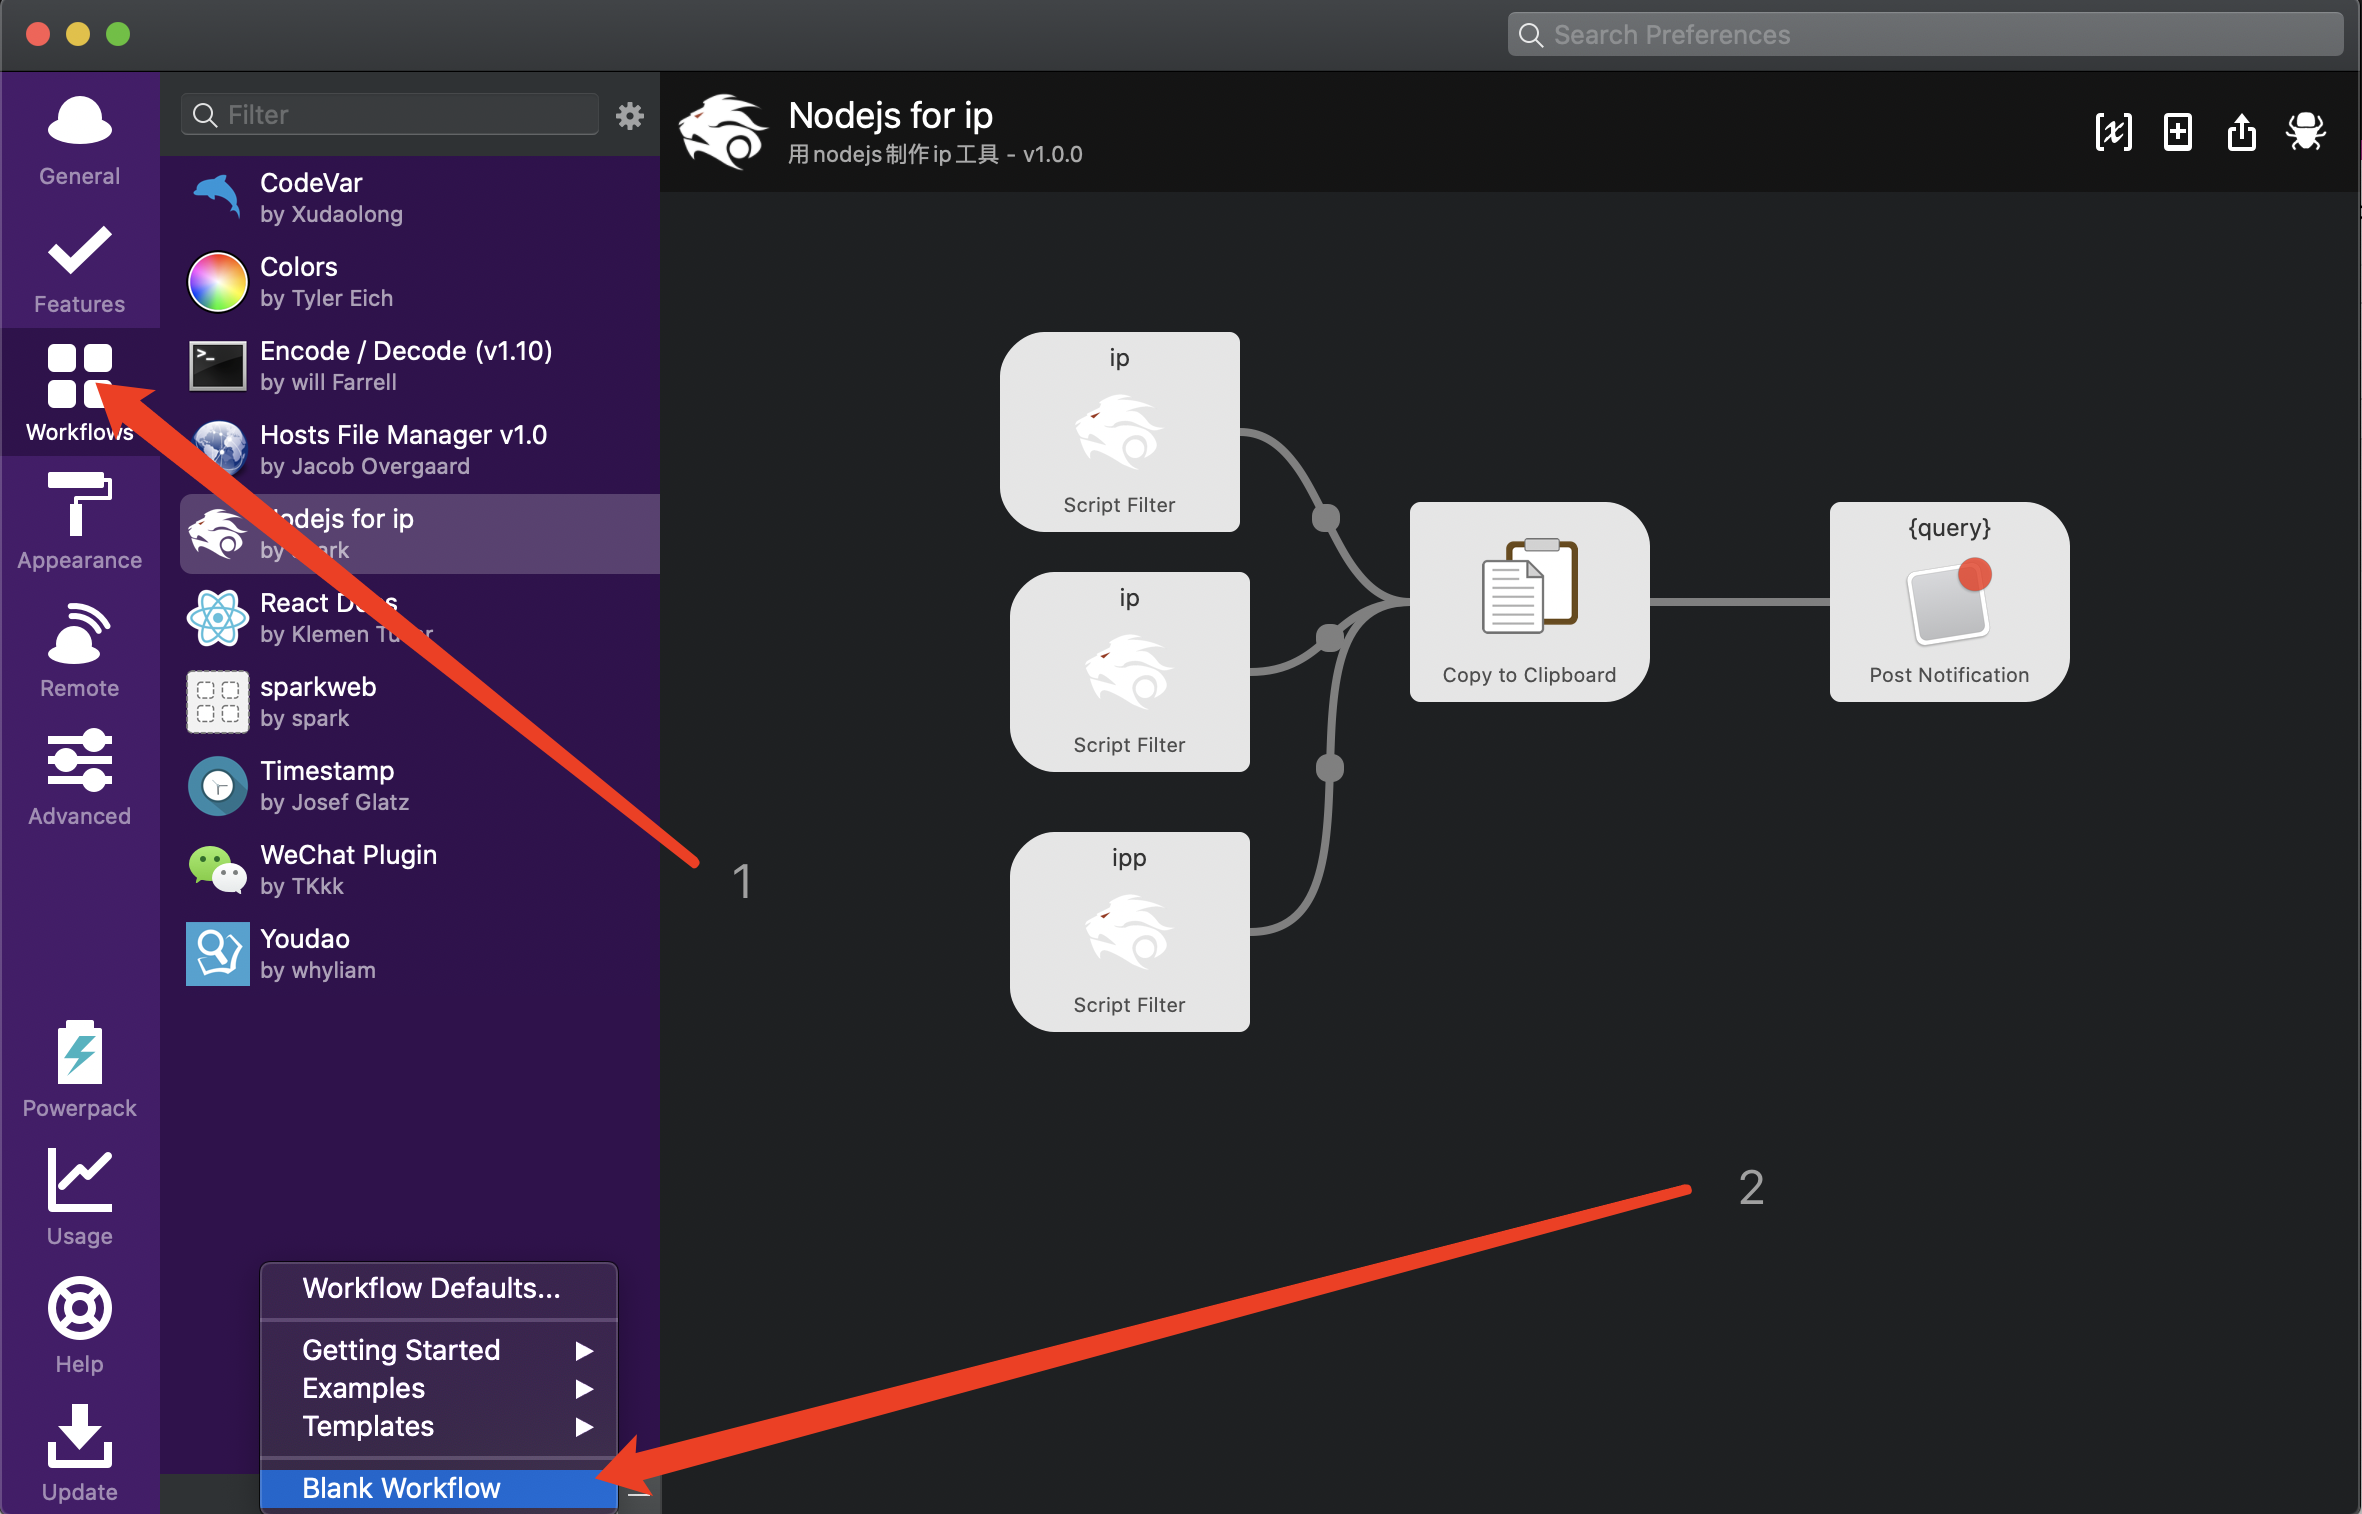Open the Update tab
The width and height of the screenshot is (2362, 1514).
[80, 1452]
